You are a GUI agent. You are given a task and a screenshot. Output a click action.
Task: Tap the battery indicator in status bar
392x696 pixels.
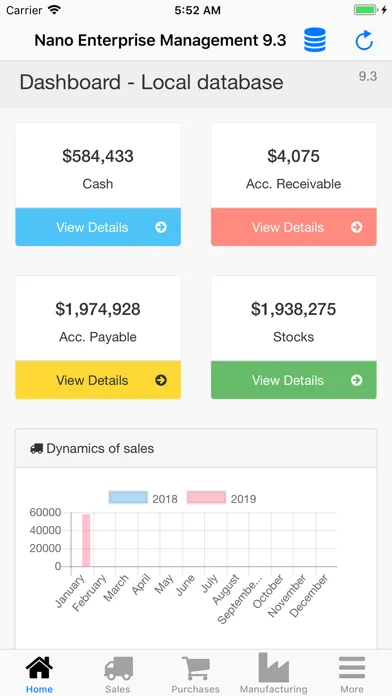(x=366, y=10)
